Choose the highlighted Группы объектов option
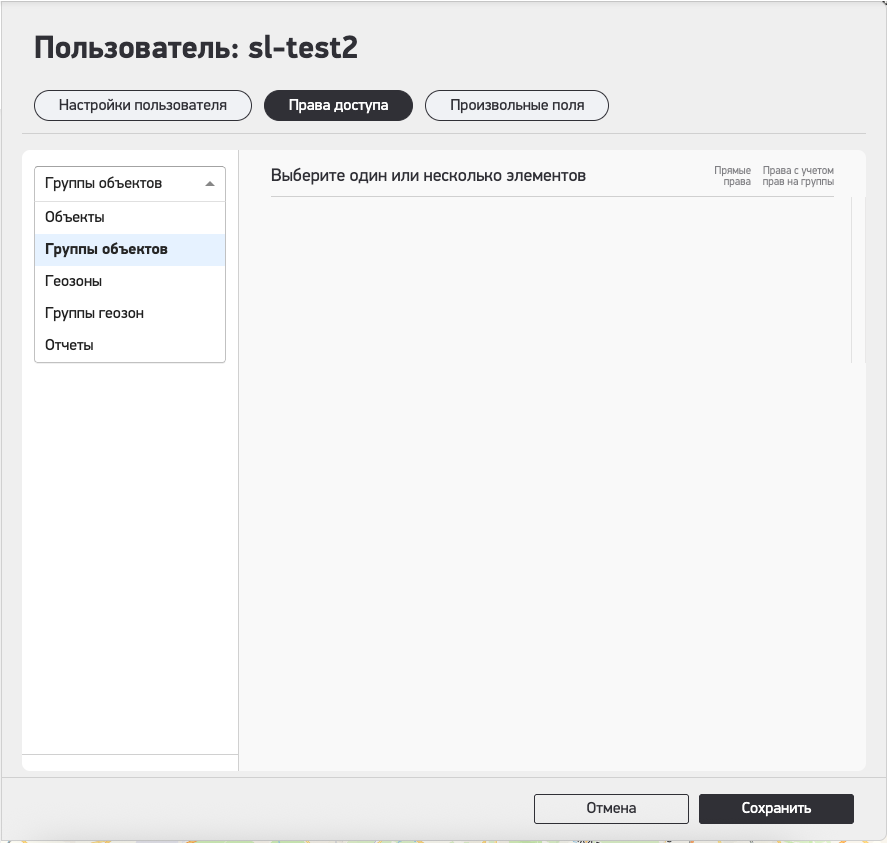The height and width of the screenshot is (843, 887). coord(130,250)
